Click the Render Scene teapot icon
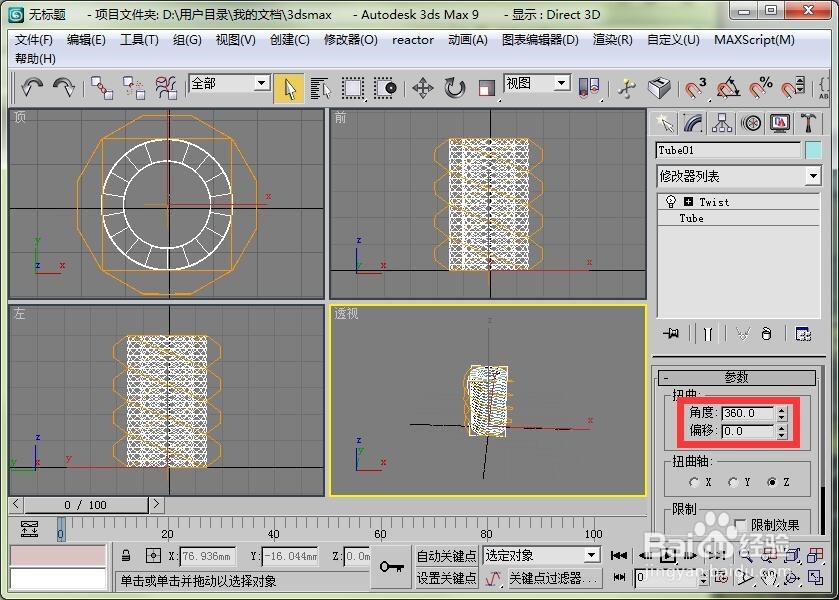839x600 pixels. click(x=659, y=88)
